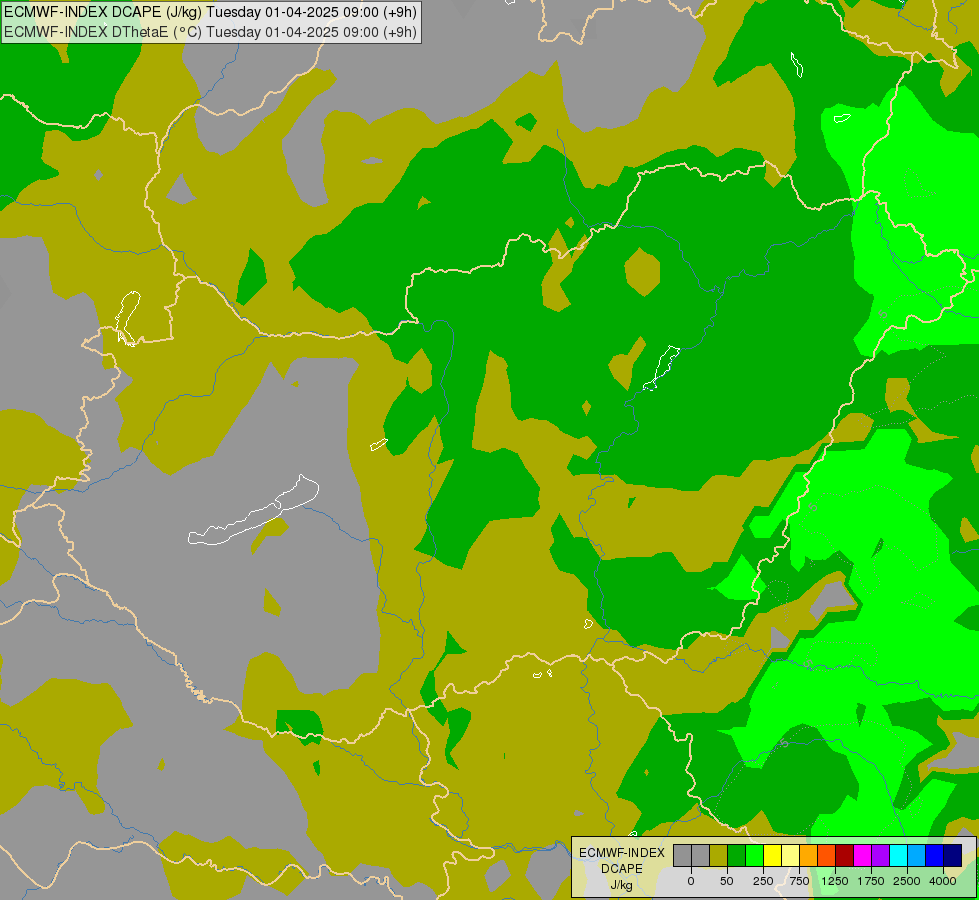Screen dimensions: 979x900
Task: Click the legend label 'ECMWF-INDEX'
Action: pyautogui.click(x=621, y=853)
